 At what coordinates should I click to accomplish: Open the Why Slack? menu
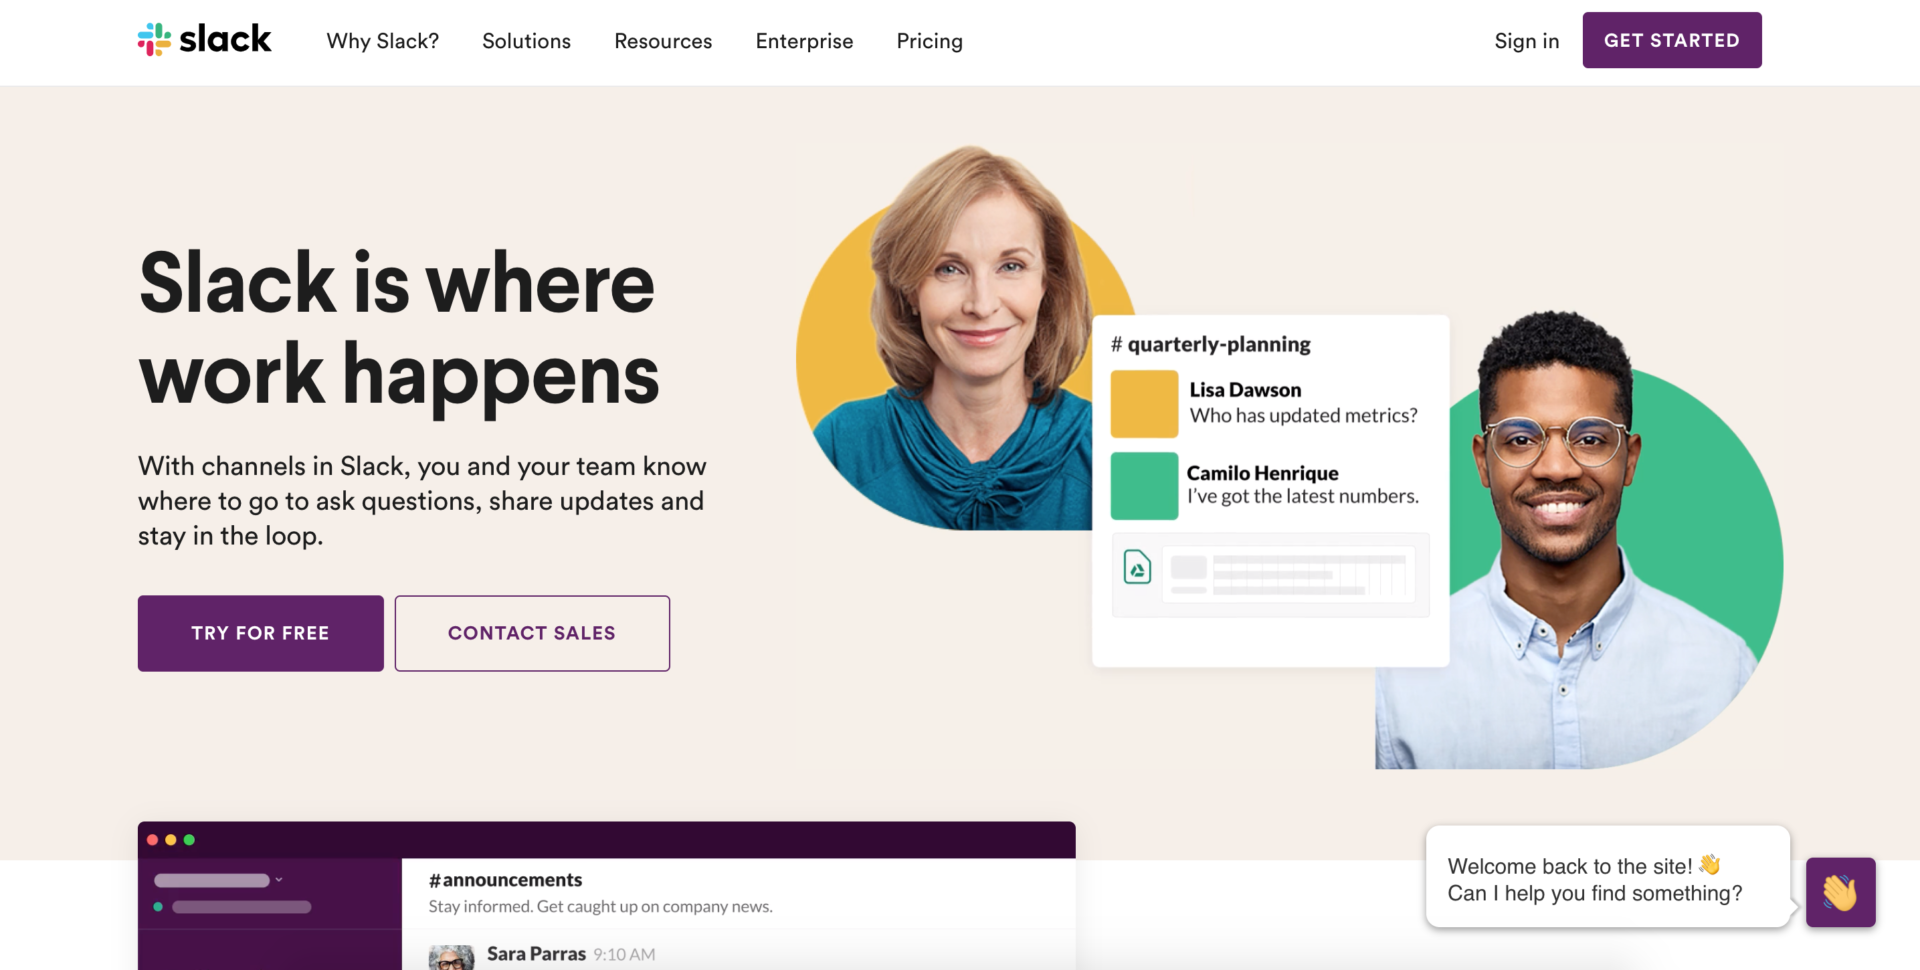point(383,41)
